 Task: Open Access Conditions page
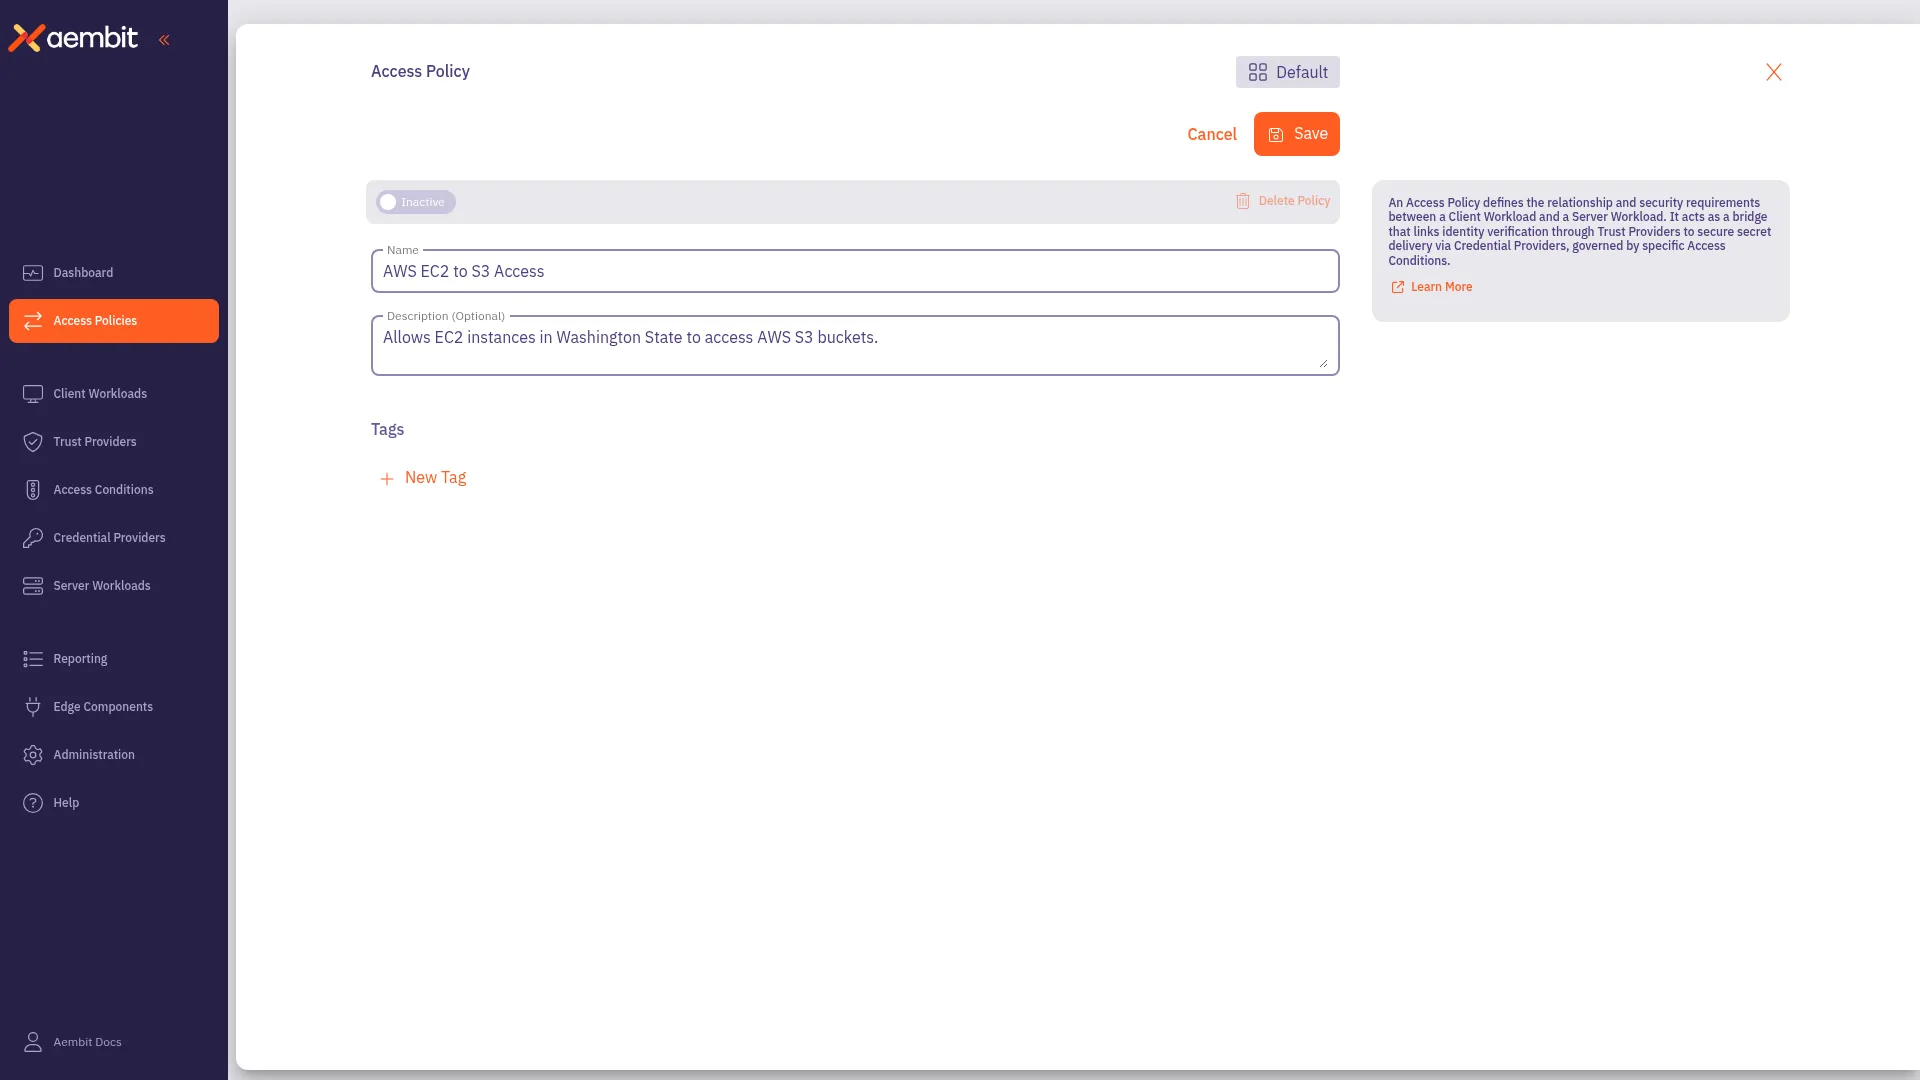(114, 490)
